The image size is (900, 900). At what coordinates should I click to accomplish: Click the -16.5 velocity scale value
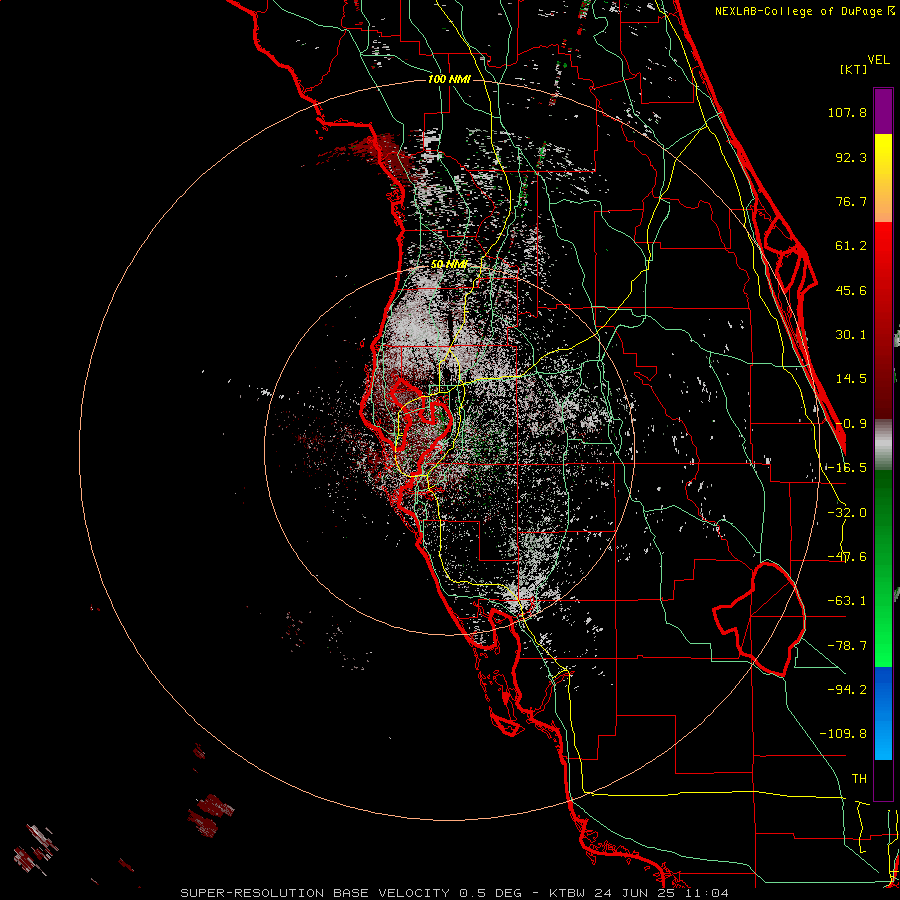(x=847, y=468)
